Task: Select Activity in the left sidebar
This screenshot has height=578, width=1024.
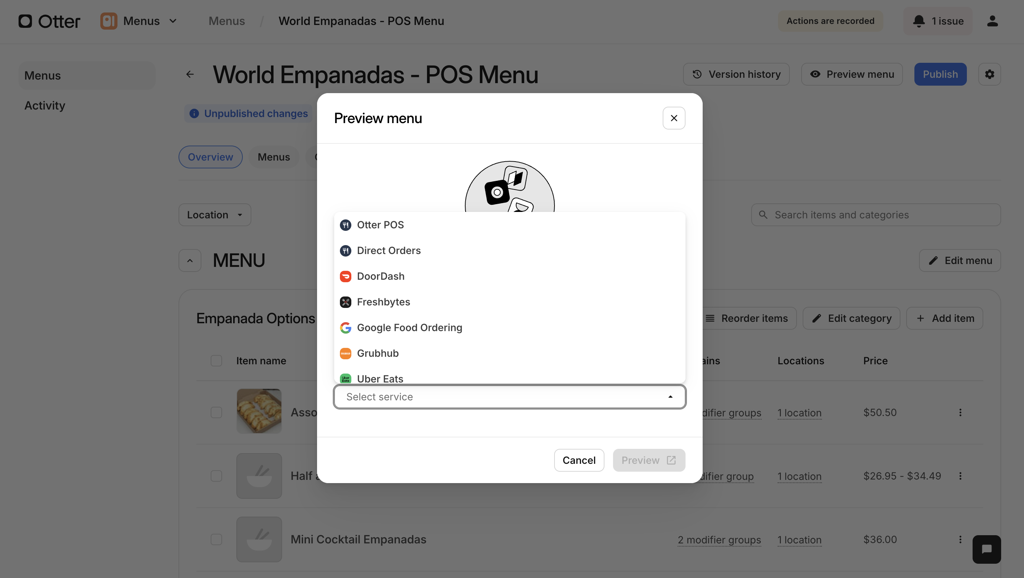Action: pos(44,105)
